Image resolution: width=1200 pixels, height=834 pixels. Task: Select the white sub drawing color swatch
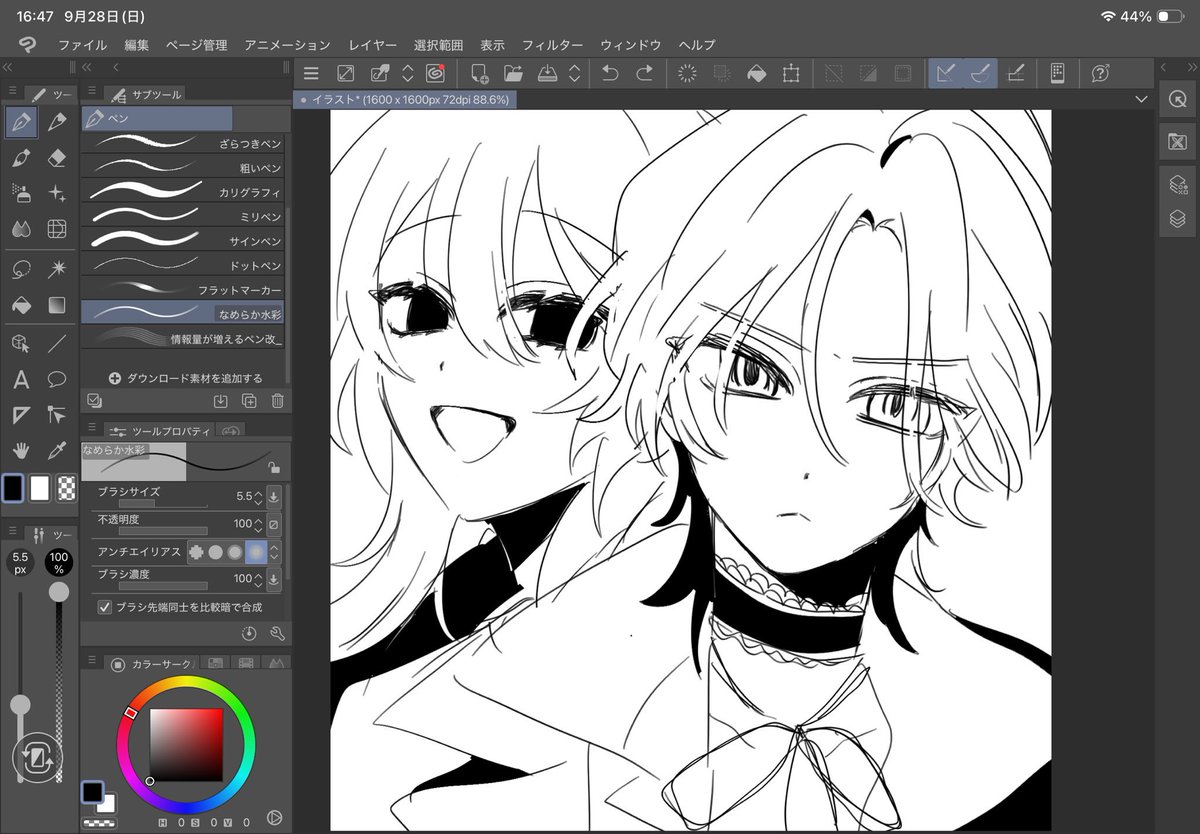[x=40, y=487]
